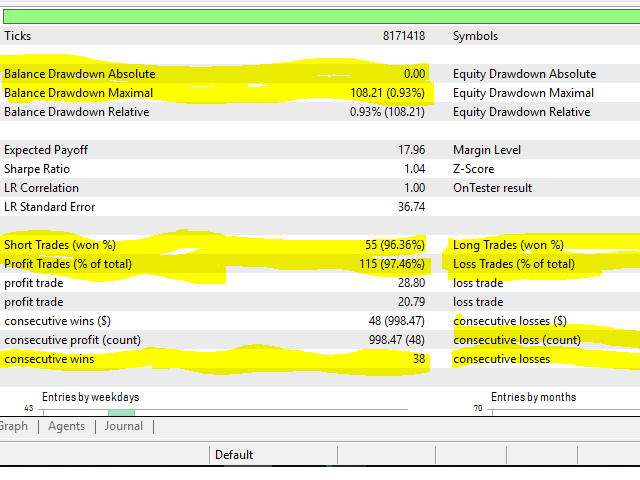Viewport: 640px width, 480px height.
Task: Click Loss Trades (% of total) label
Action: coord(514,264)
